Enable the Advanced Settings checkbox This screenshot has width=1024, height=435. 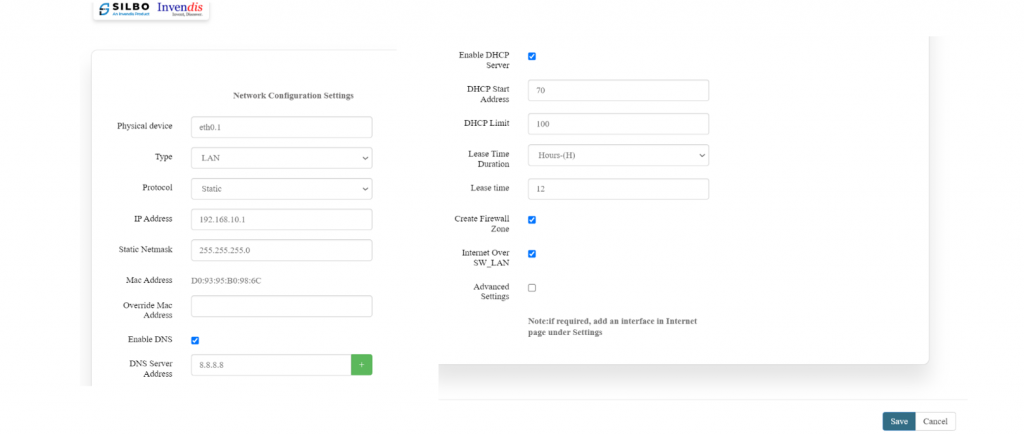[532, 288]
